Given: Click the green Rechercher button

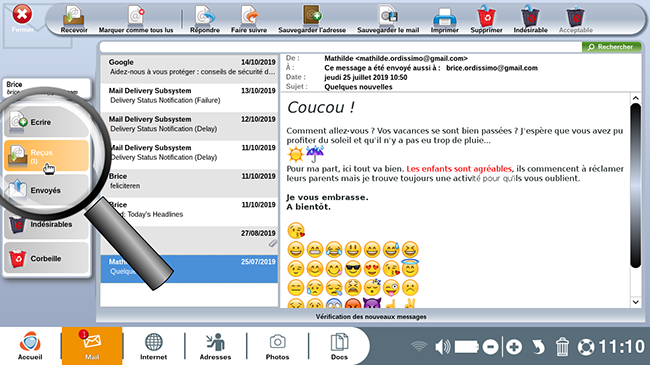Looking at the screenshot, I should (x=611, y=47).
